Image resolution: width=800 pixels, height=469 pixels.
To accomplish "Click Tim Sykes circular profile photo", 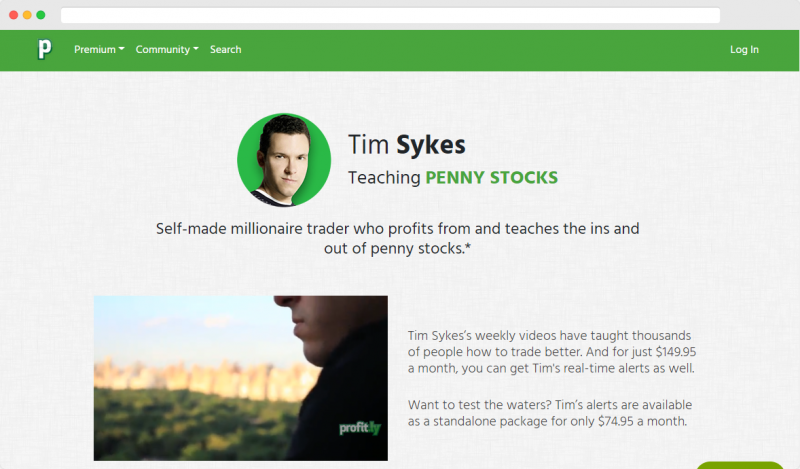I will (284, 160).
